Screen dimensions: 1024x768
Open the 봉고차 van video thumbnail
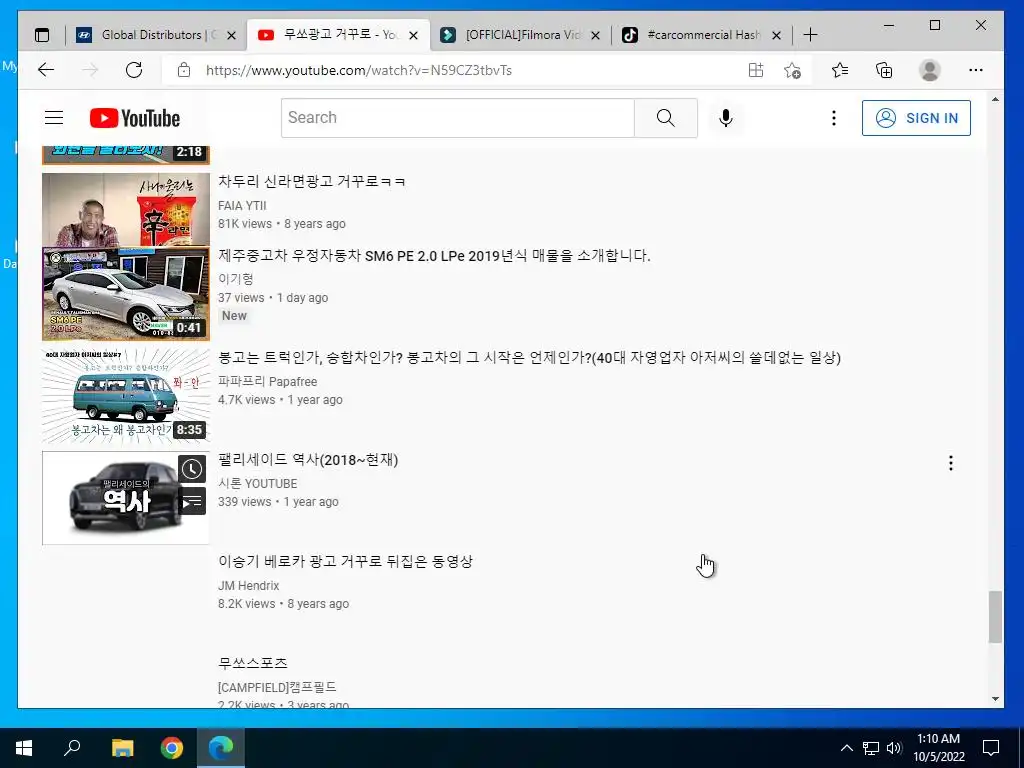pyautogui.click(x=126, y=395)
